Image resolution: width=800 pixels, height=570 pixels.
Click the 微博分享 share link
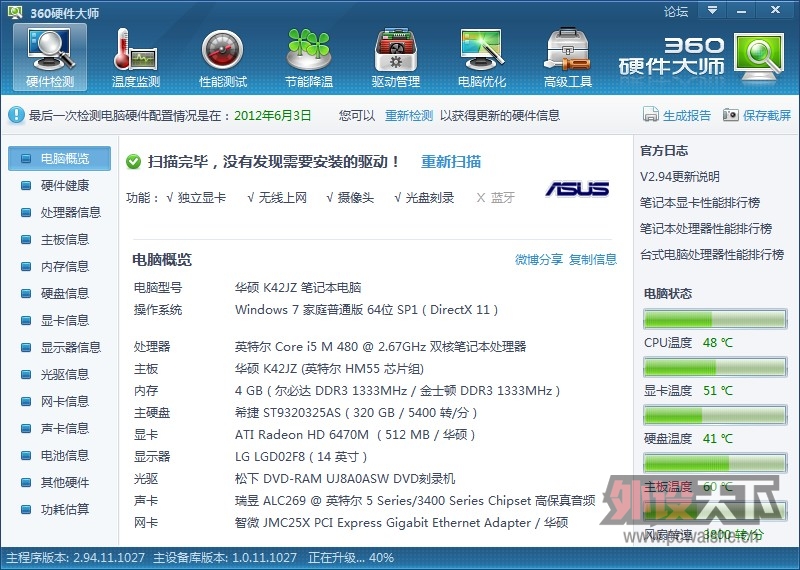[539, 259]
